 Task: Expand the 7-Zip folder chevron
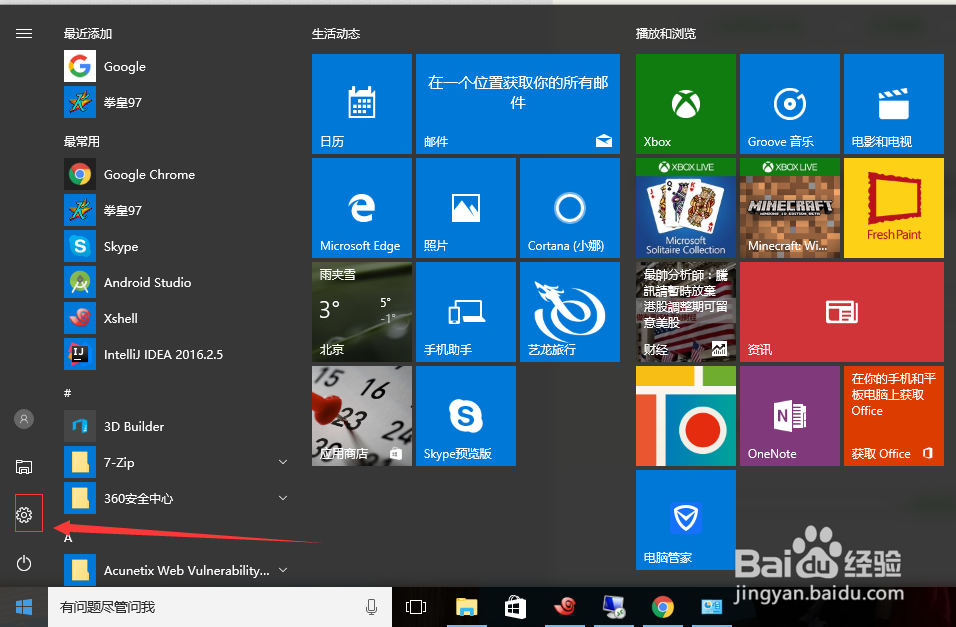point(283,462)
